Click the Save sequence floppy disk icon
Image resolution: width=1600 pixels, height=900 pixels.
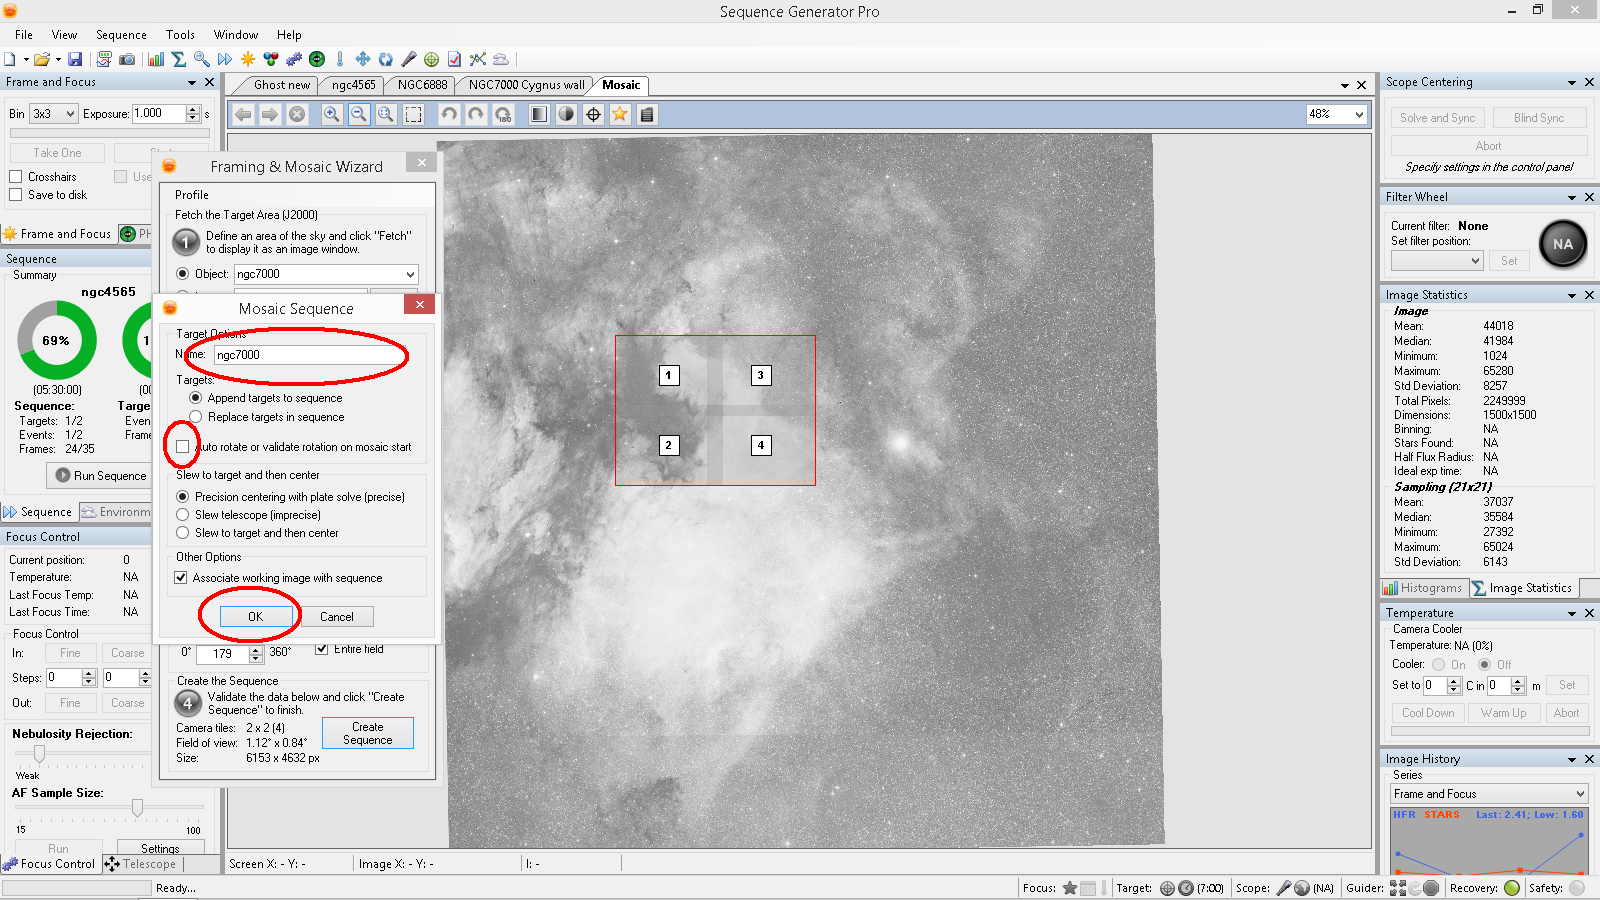(75, 59)
